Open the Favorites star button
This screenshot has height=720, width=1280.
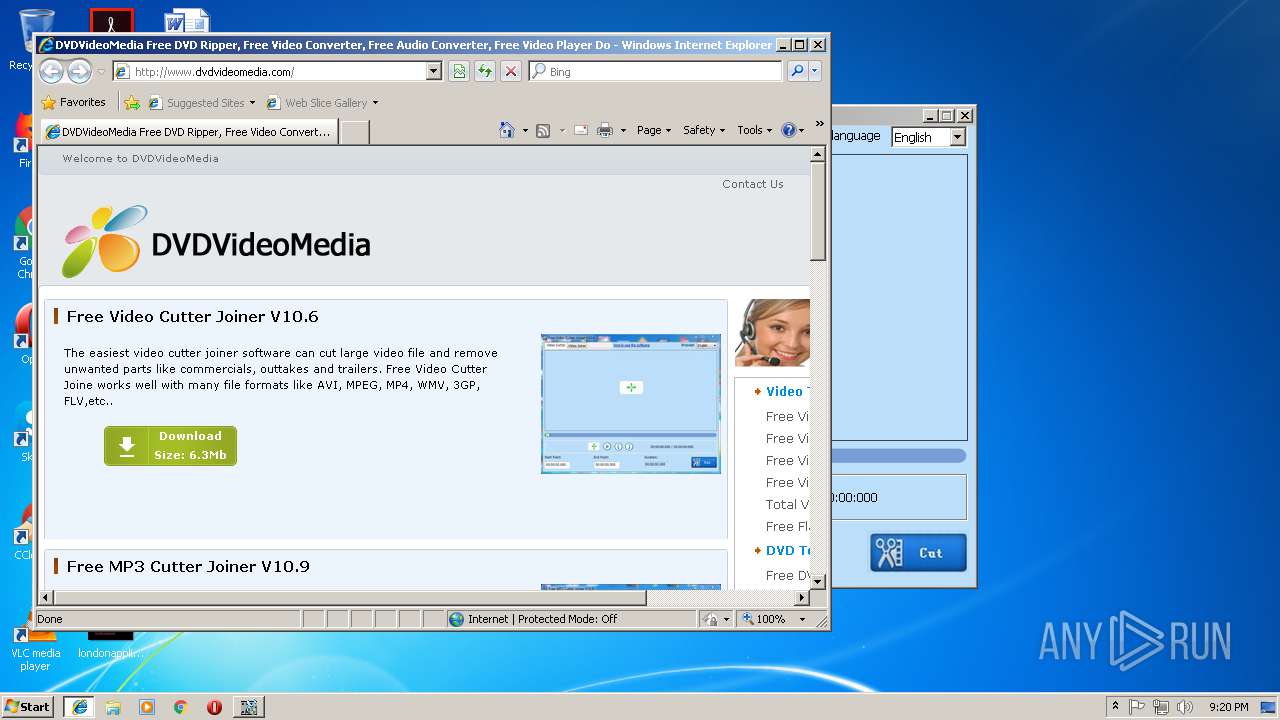[73, 102]
